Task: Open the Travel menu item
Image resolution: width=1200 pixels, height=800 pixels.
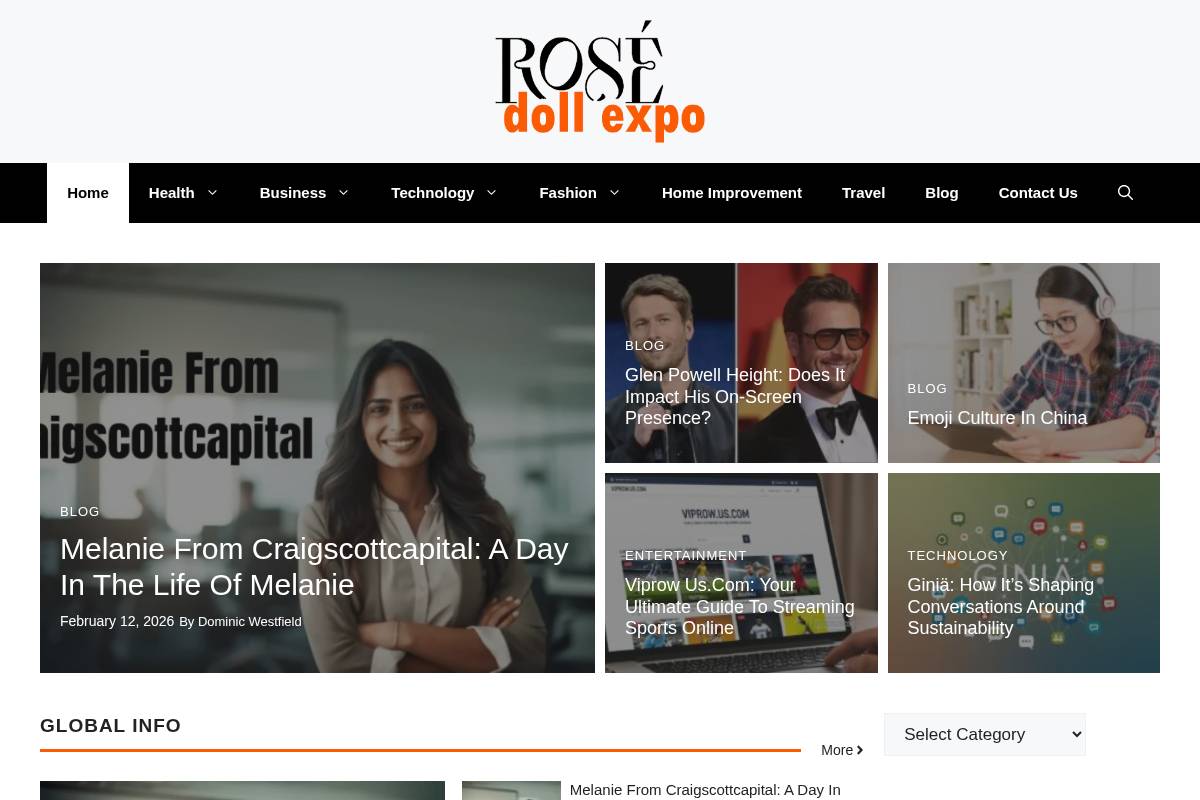Action: coord(863,192)
